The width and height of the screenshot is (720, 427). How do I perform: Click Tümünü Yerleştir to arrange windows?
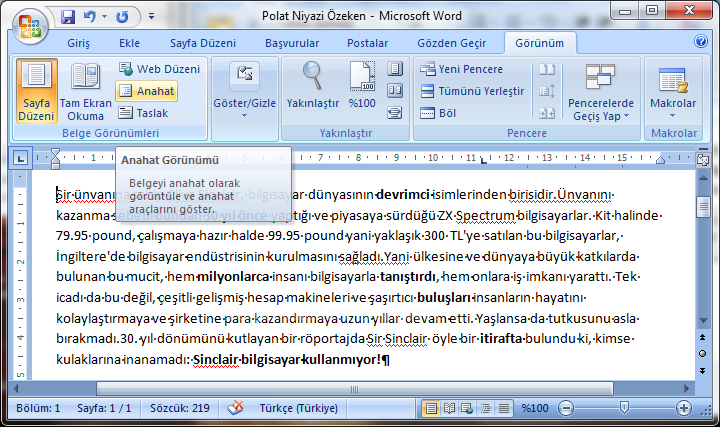click(472, 91)
